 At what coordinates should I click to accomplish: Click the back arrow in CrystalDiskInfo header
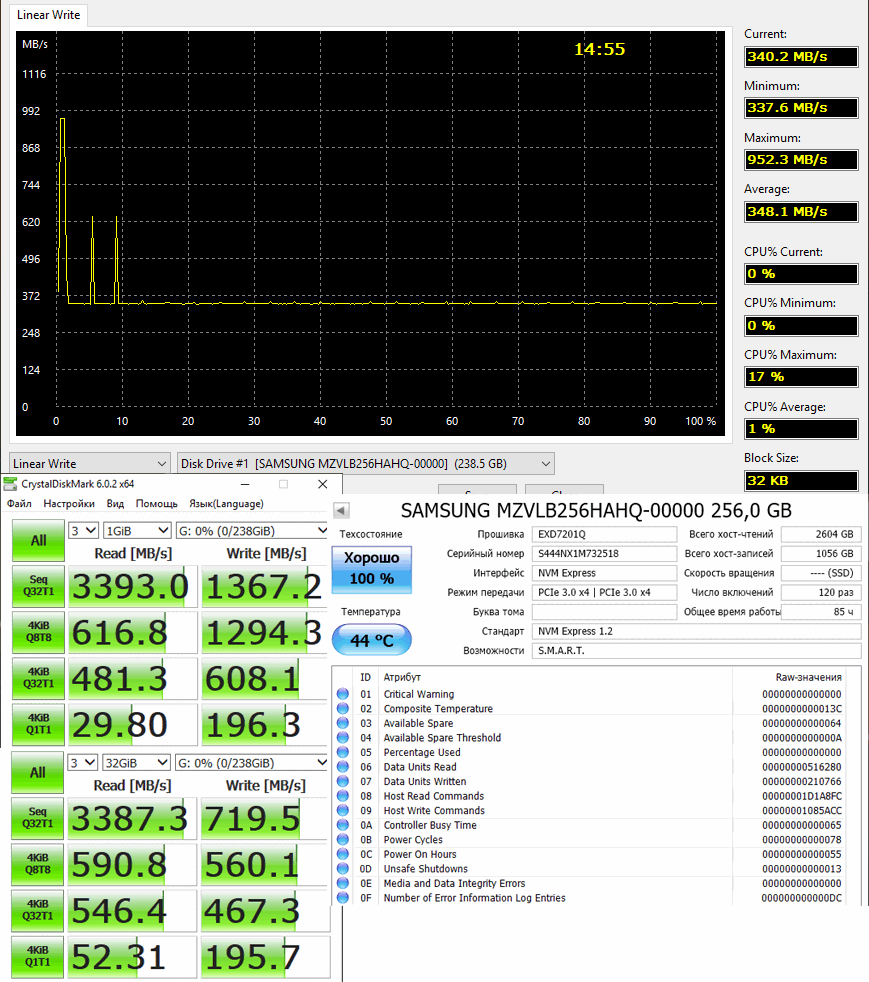point(341,510)
